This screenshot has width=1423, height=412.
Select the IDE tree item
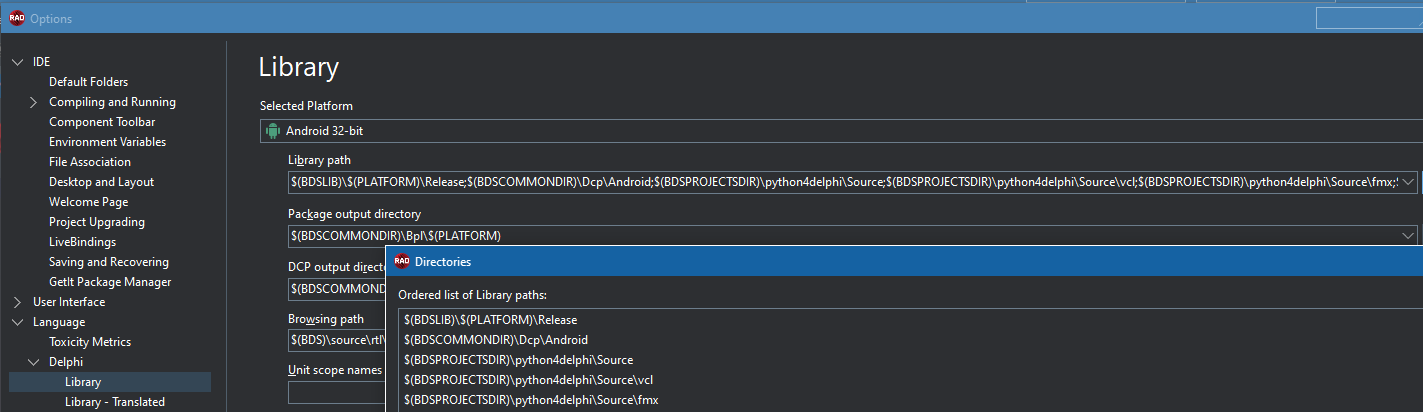[x=41, y=62]
